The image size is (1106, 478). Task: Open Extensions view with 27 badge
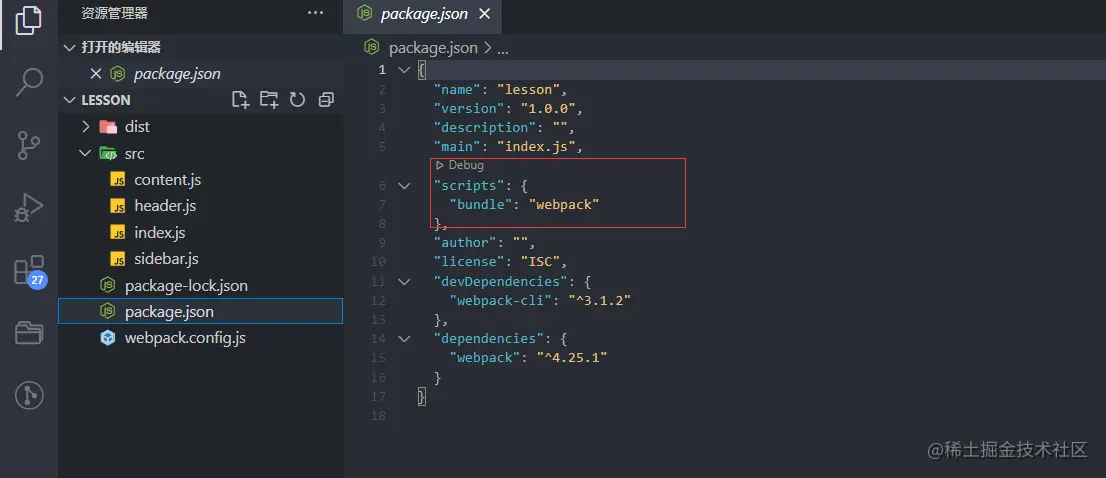29,271
